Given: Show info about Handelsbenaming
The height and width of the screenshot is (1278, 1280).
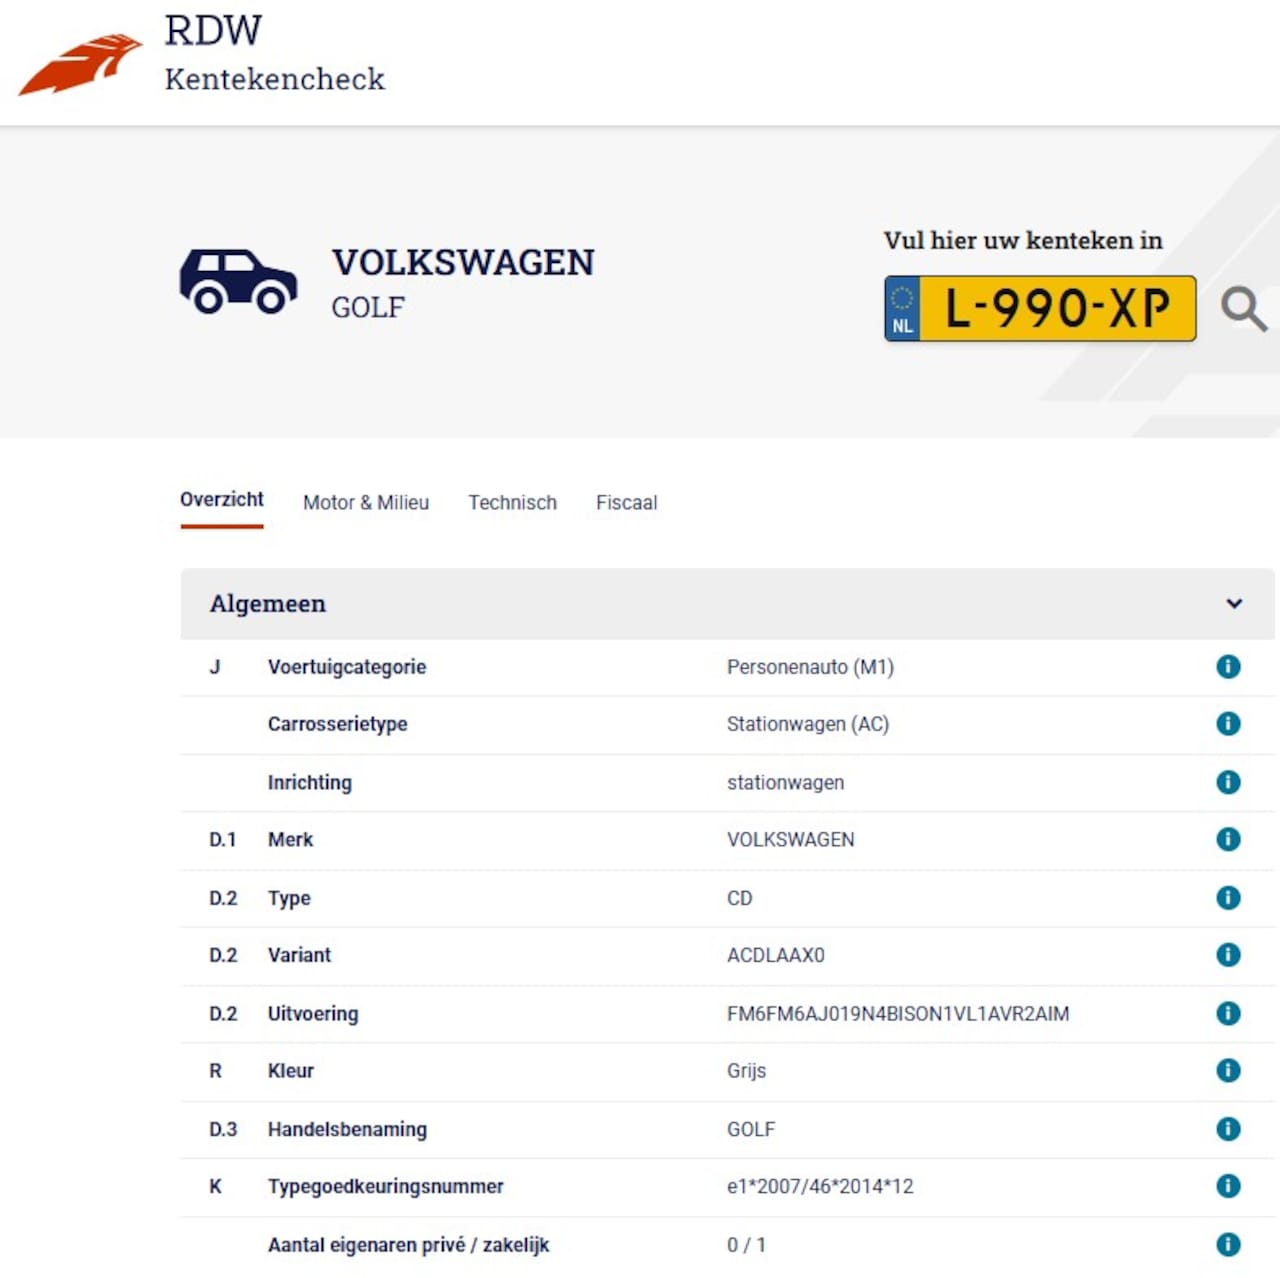Looking at the screenshot, I should (1228, 1129).
